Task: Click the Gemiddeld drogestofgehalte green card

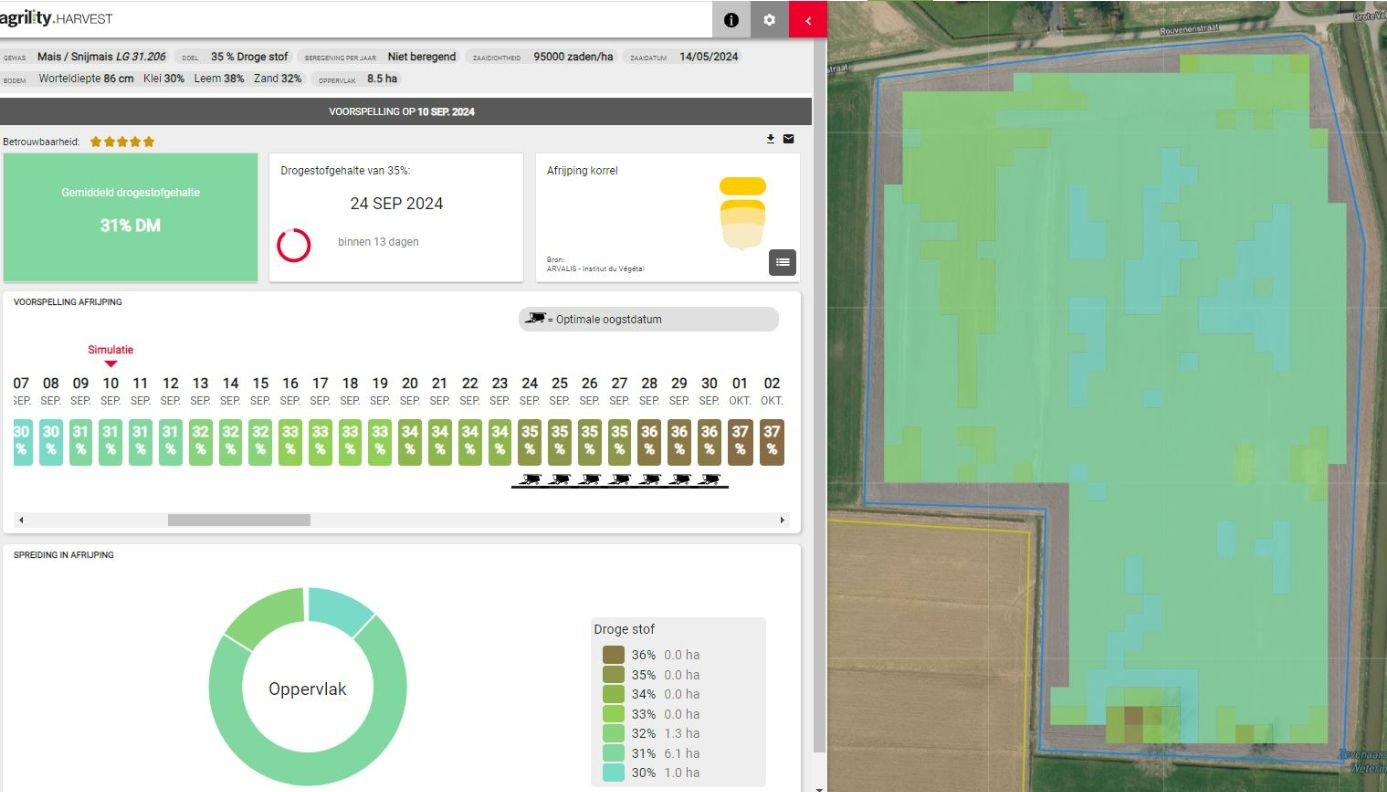Action: click(130, 217)
